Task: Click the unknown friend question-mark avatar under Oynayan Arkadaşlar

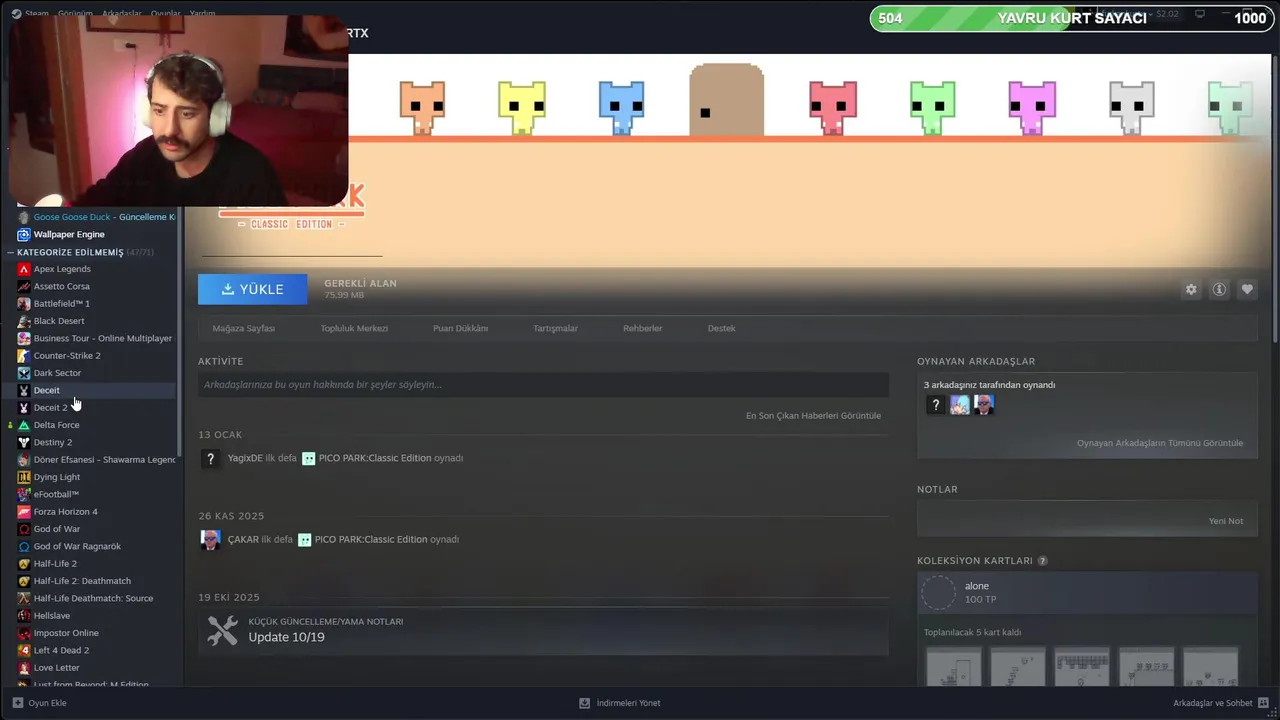Action: click(x=935, y=405)
